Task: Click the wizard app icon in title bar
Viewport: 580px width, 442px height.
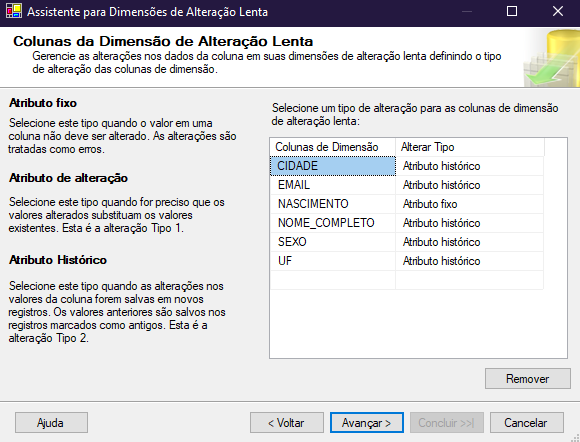Action: point(14,11)
